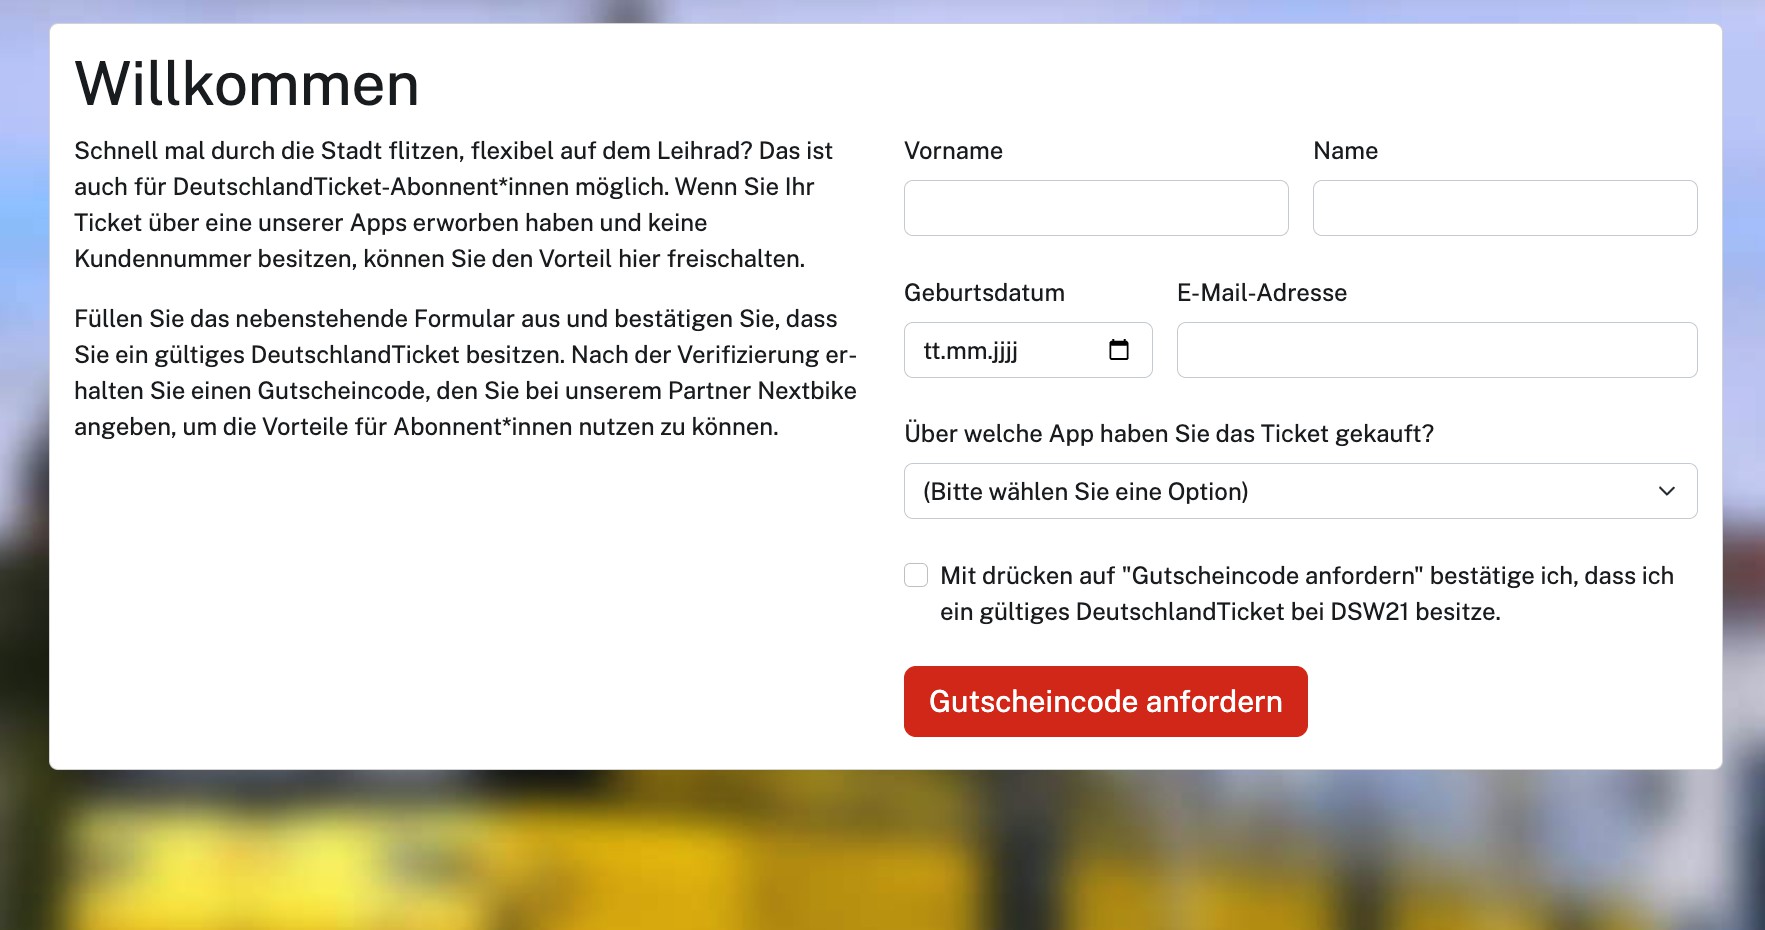Click the "Name" field label
The width and height of the screenshot is (1765, 930).
[1345, 151]
